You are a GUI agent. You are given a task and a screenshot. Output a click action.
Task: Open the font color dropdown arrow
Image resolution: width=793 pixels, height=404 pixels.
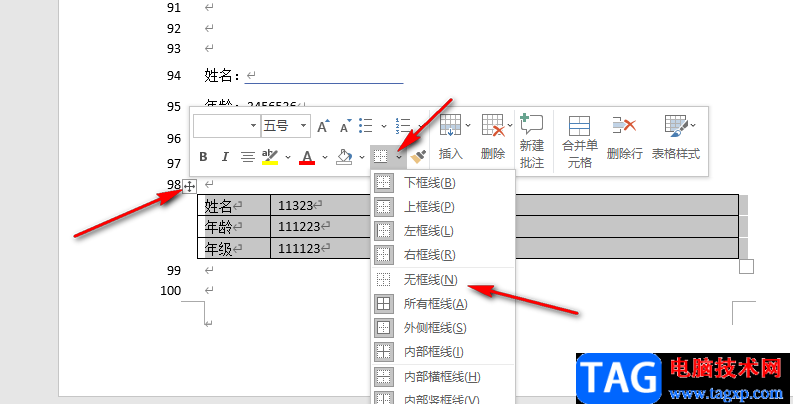325,157
